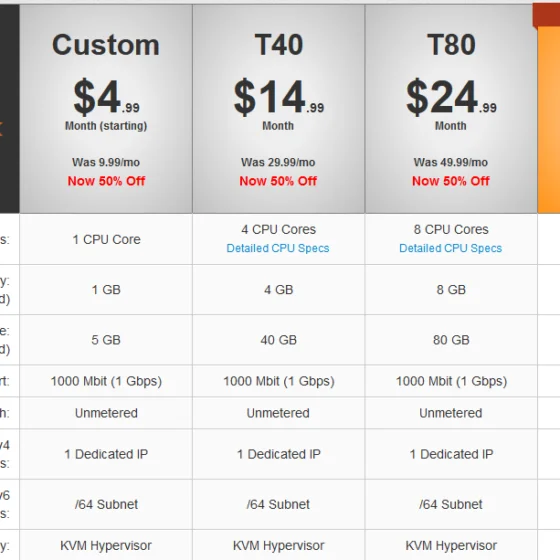
Task: Click the Custom plan Unmetered bandwidth cell
Action: (106, 413)
